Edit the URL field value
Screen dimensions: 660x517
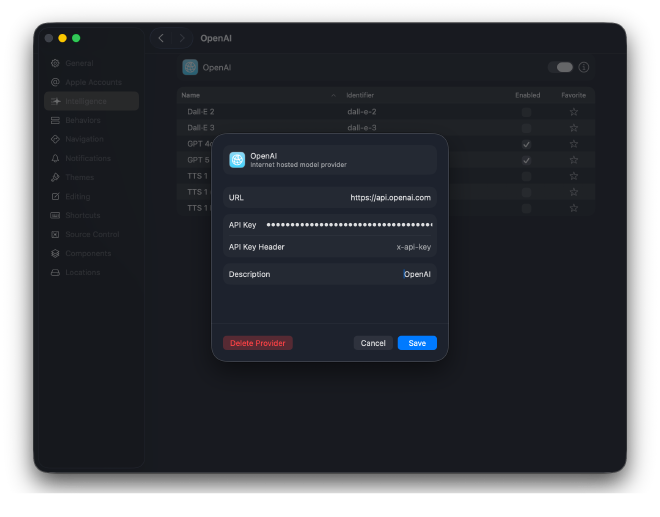[x=391, y=197]
